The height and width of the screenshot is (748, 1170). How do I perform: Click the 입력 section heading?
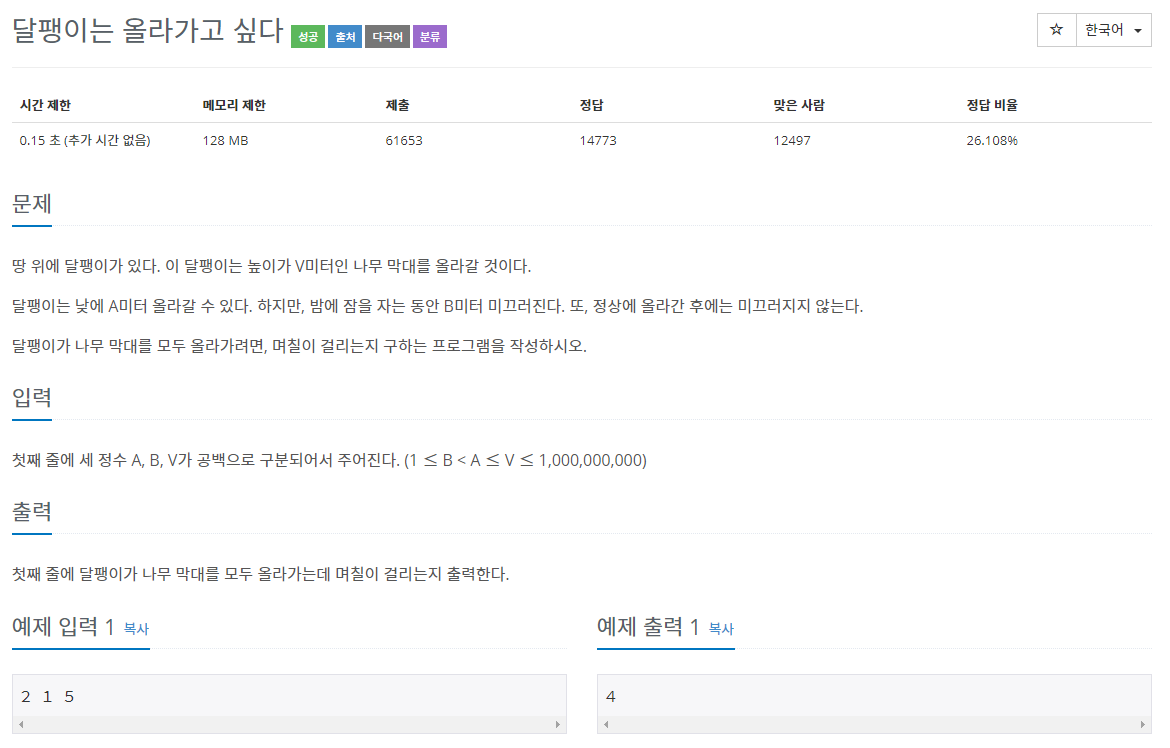[32, 397]
